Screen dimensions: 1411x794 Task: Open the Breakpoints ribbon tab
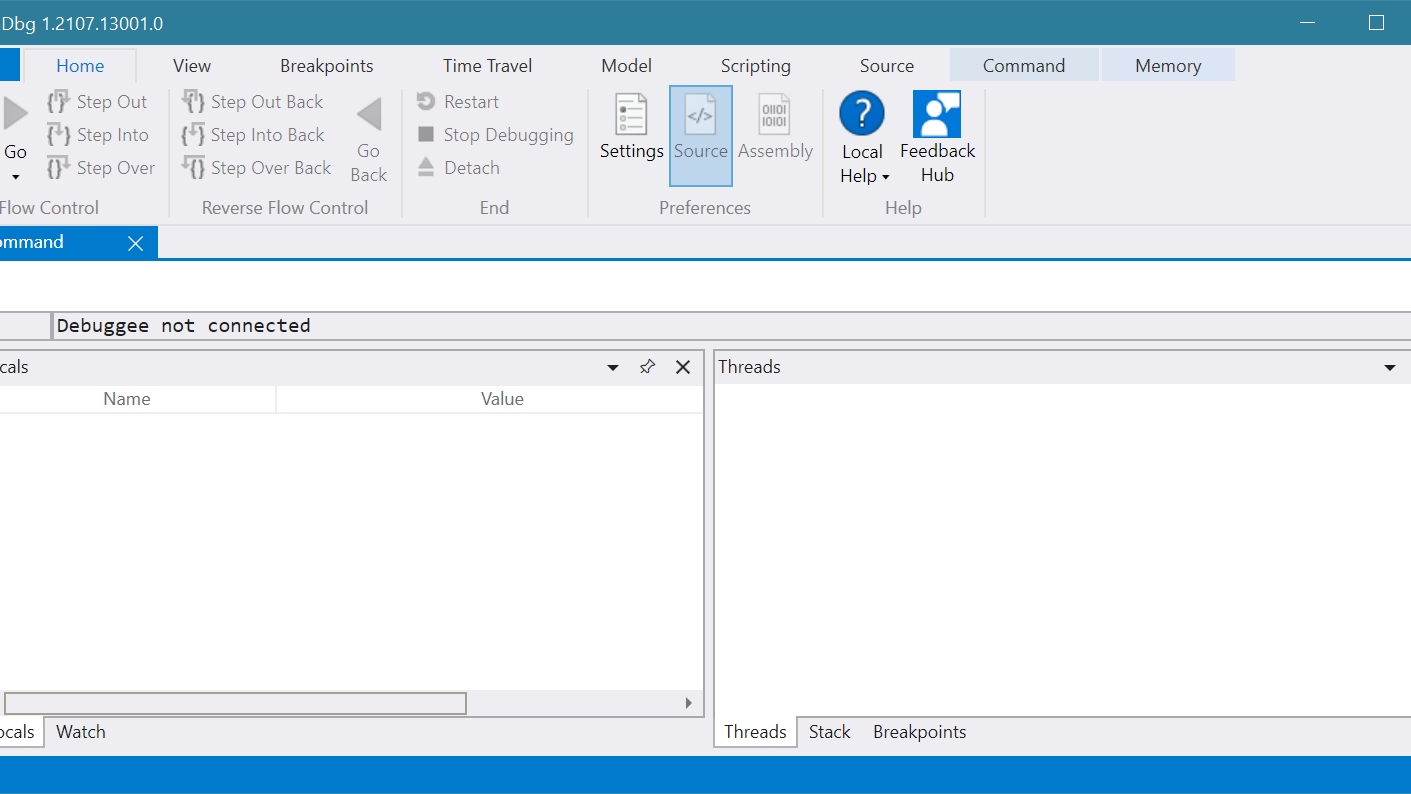point(327,66)
